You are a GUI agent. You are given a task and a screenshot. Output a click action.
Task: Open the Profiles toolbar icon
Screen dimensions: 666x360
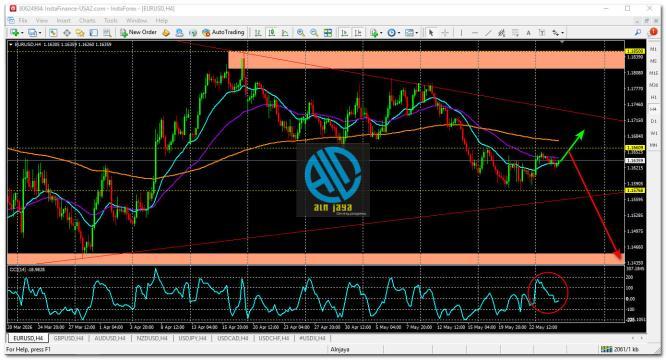point(32,33)
